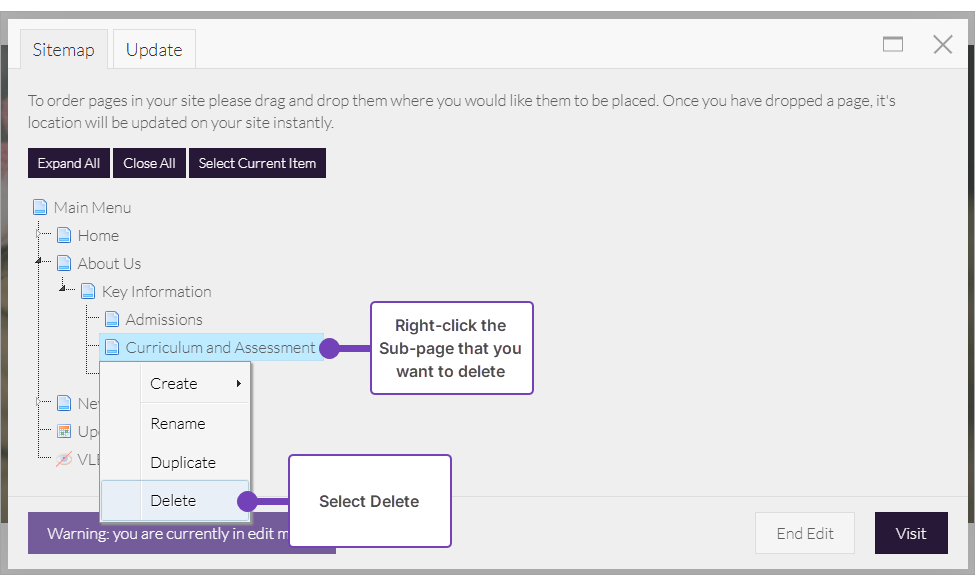This screenshot has width=975, height=575.
Task: Click the Home page icon
Action: pyautogui.click(x=64, y=236)
